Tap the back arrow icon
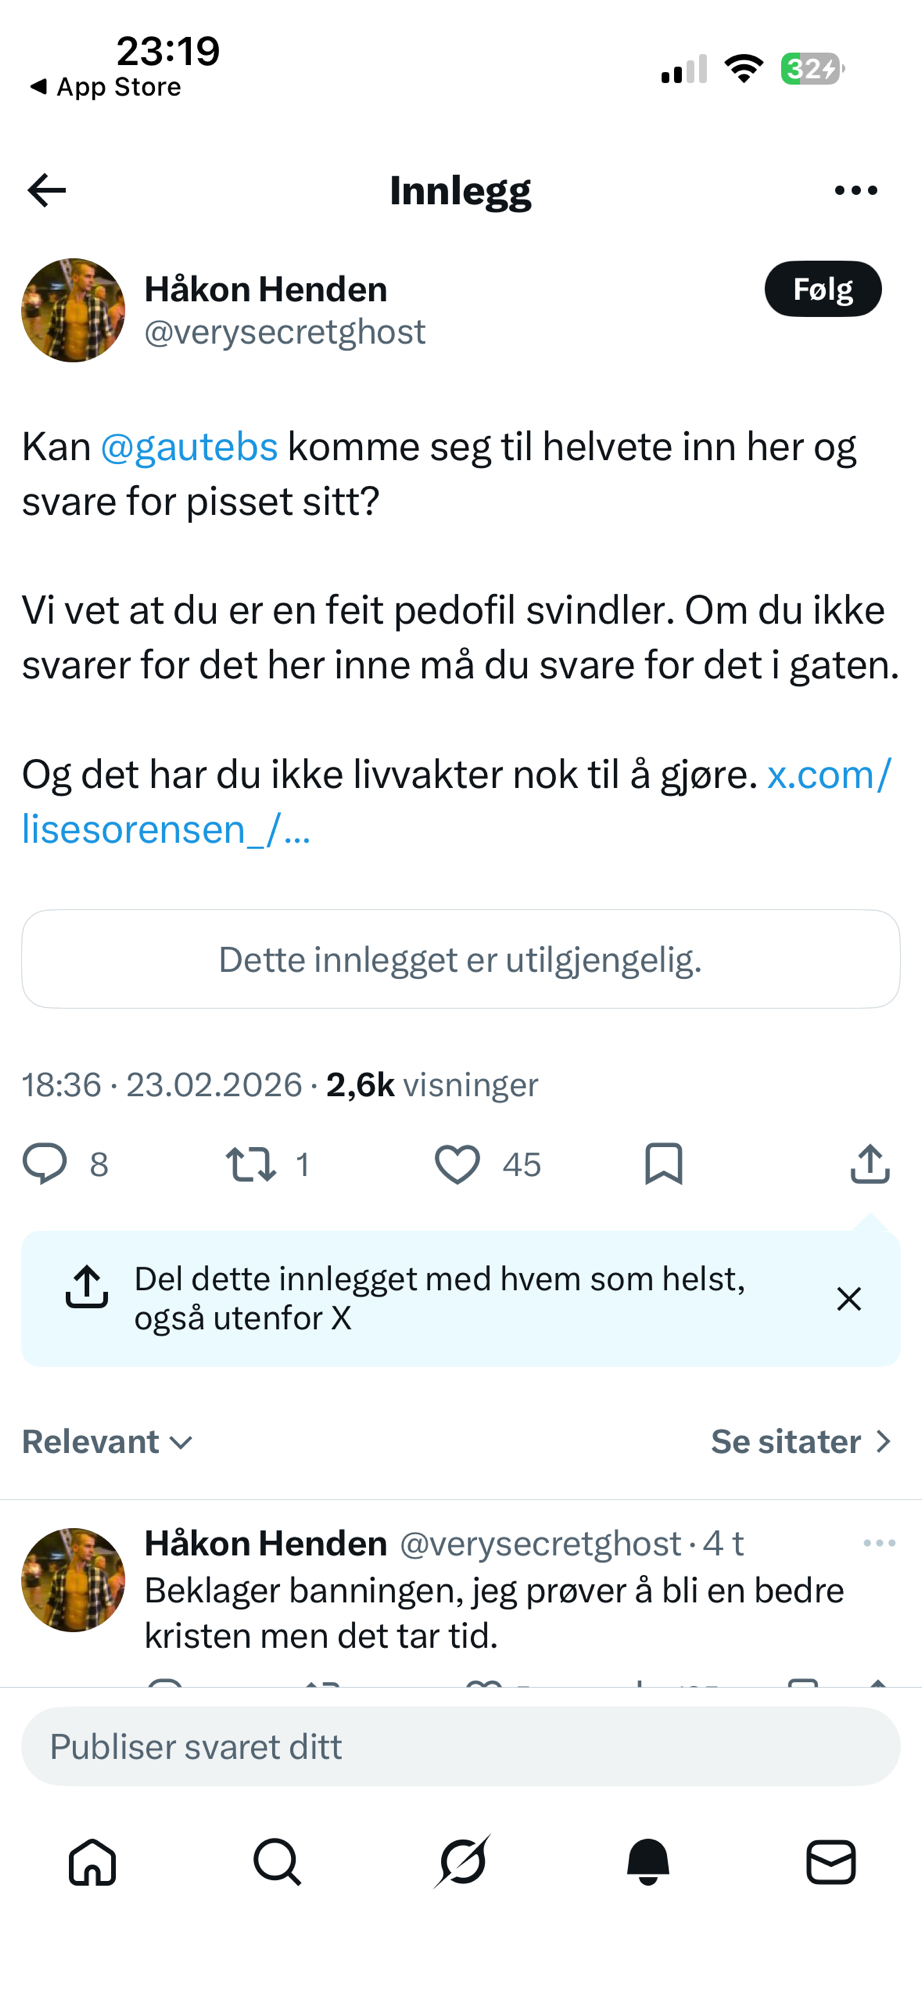922x2000 pixels. tap(47, 190)
